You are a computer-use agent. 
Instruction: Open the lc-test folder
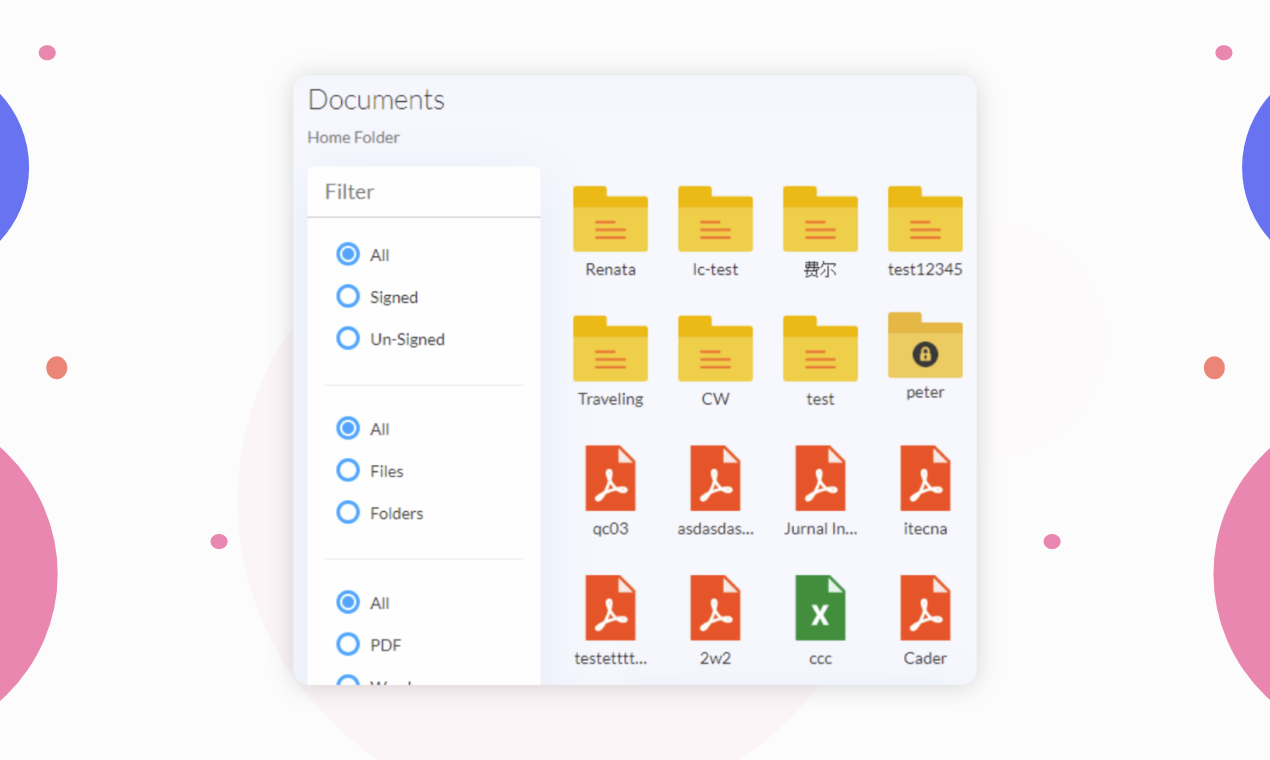point(715,220)
